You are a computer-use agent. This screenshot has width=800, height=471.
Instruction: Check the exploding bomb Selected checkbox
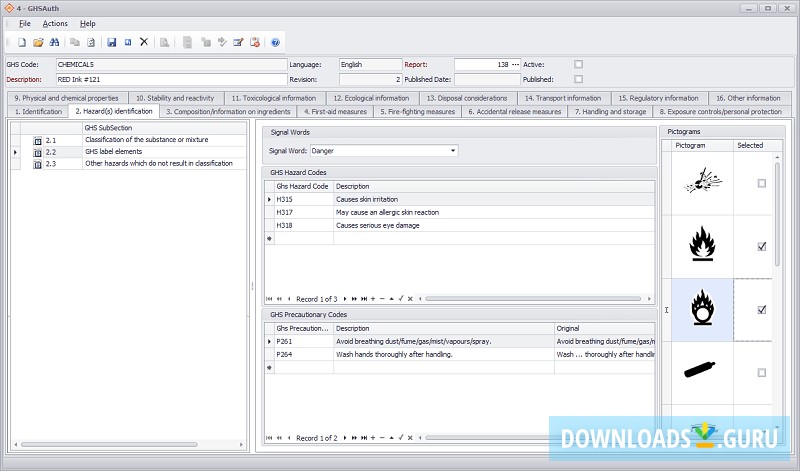pyautogui.click(x=762, y=183)
